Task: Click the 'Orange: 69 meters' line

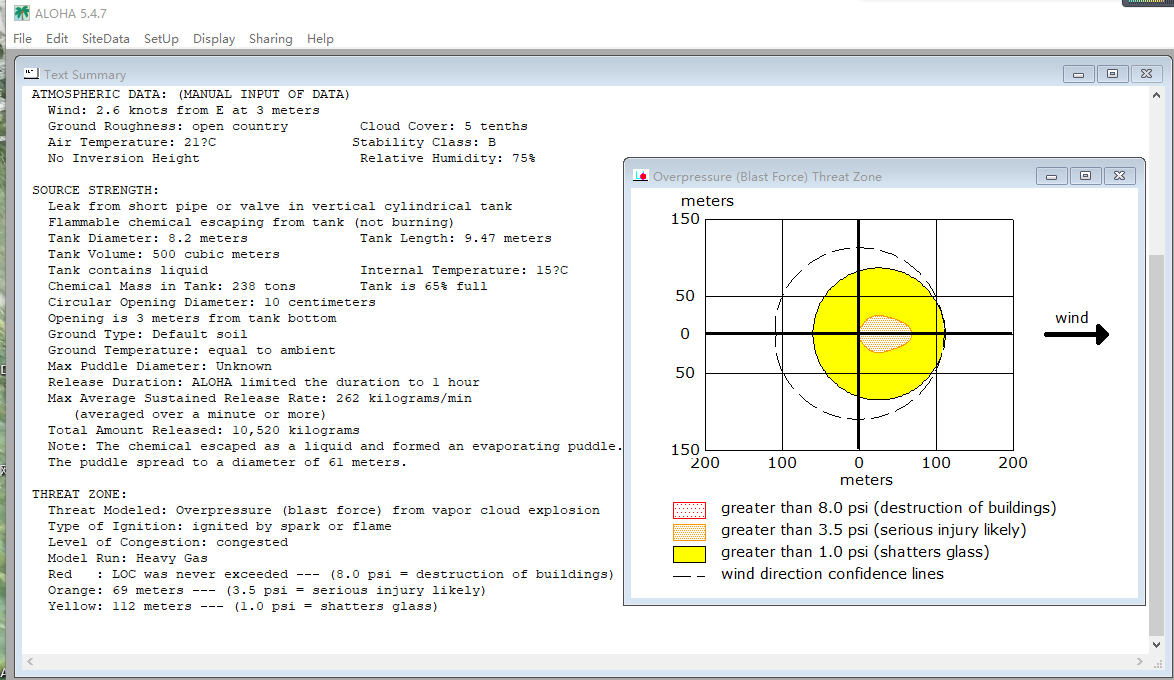Action: coord(267,590)
